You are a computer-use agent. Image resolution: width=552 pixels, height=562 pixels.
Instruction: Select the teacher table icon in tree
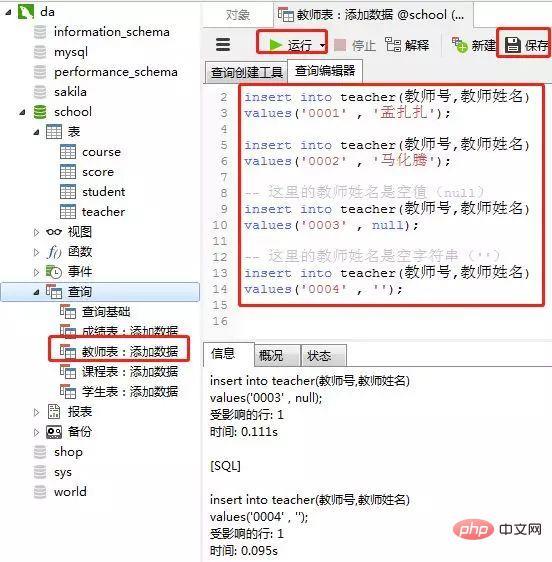(68, 211)
